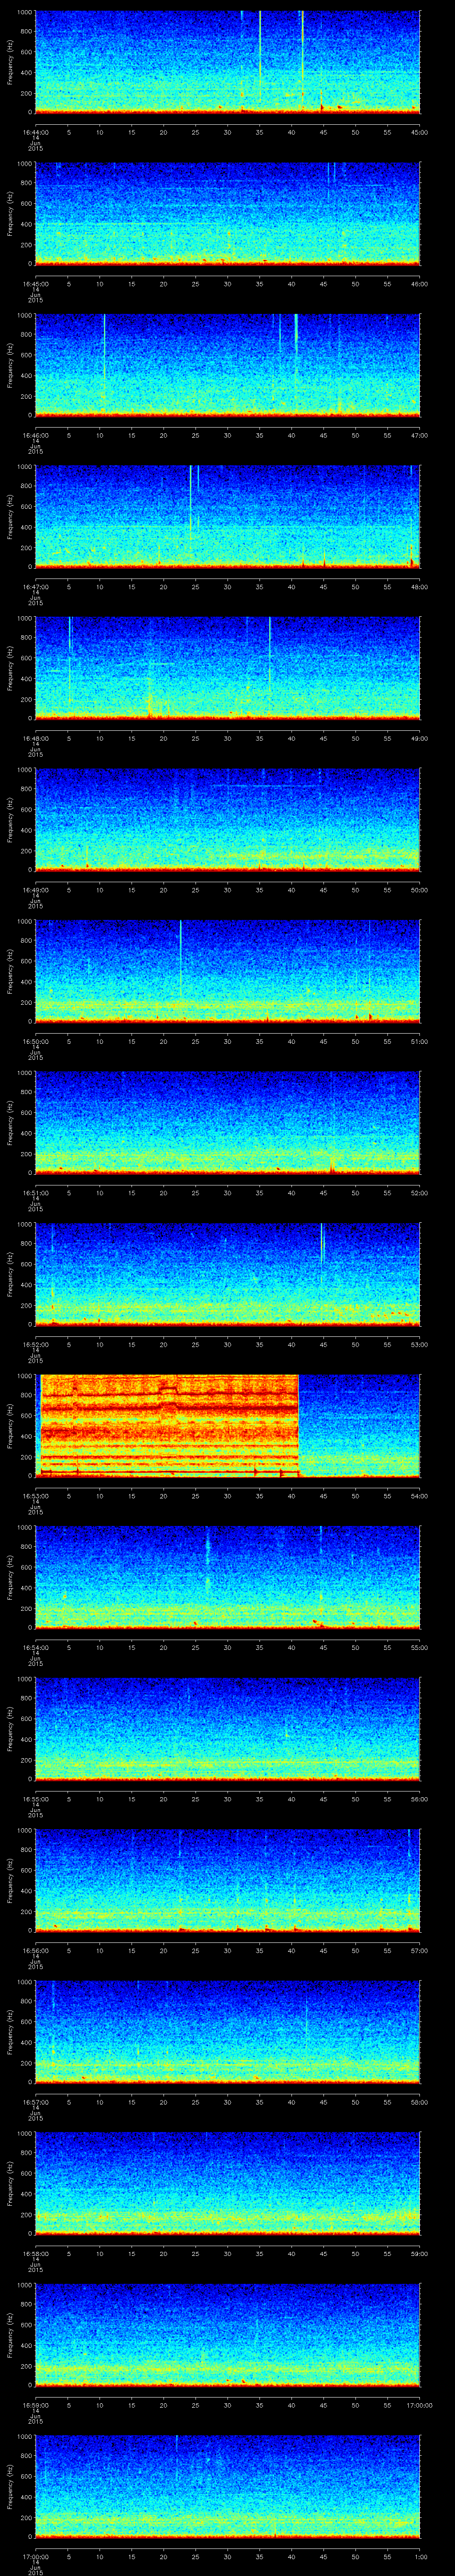Image resolution: width=455 pixels, height=2576 pixels.
Task: Click the 16:56:00 time label
Action: coord(35,1950)
